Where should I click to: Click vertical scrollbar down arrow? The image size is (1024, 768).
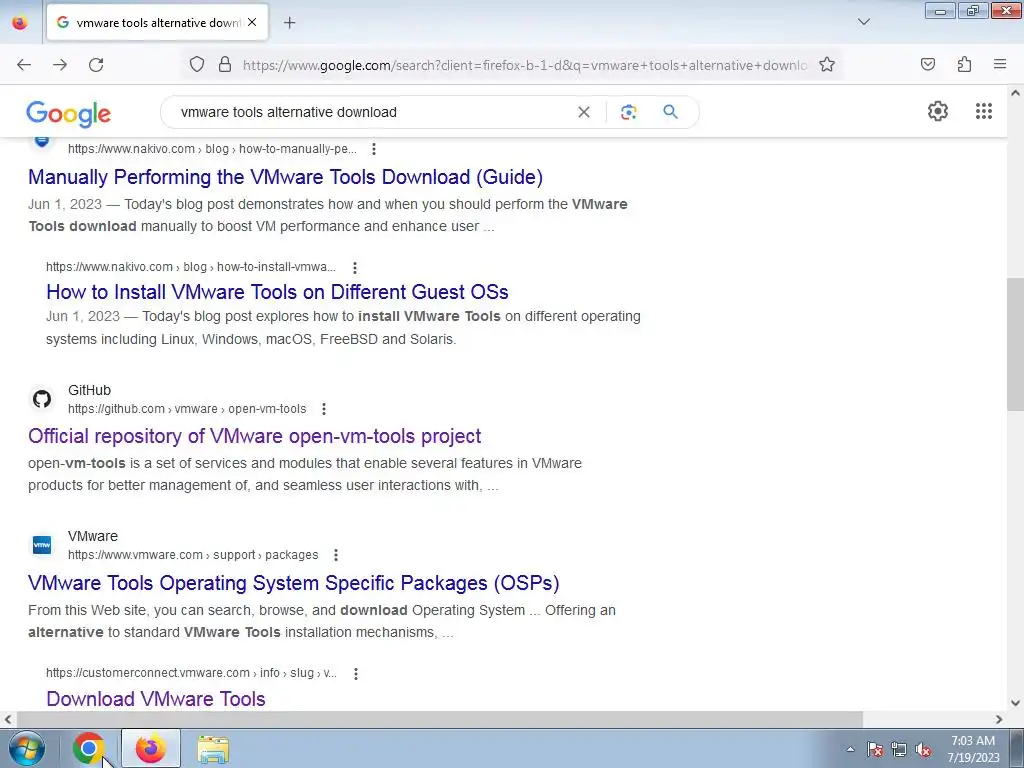pyautogui.click(x=1015, y=703)
